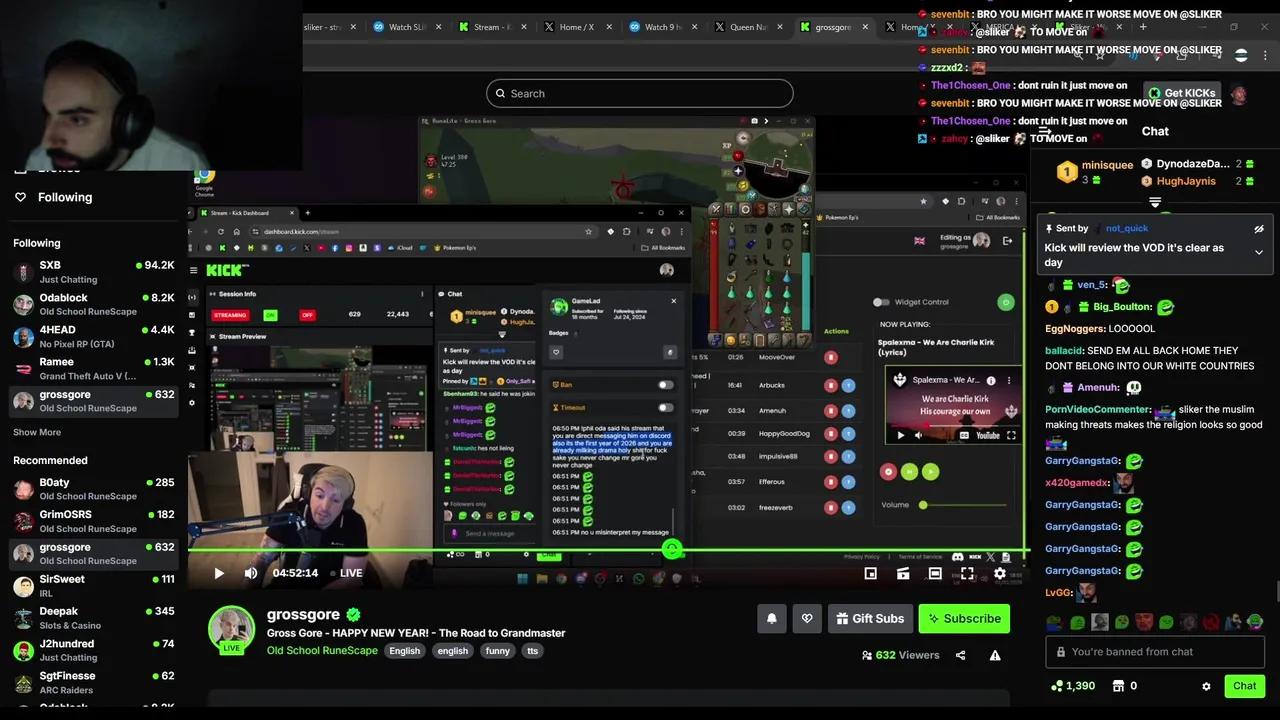The image size is (1280, 720).
Task: Open Deepak in Recommended list
Action: [x=94, y=617]
